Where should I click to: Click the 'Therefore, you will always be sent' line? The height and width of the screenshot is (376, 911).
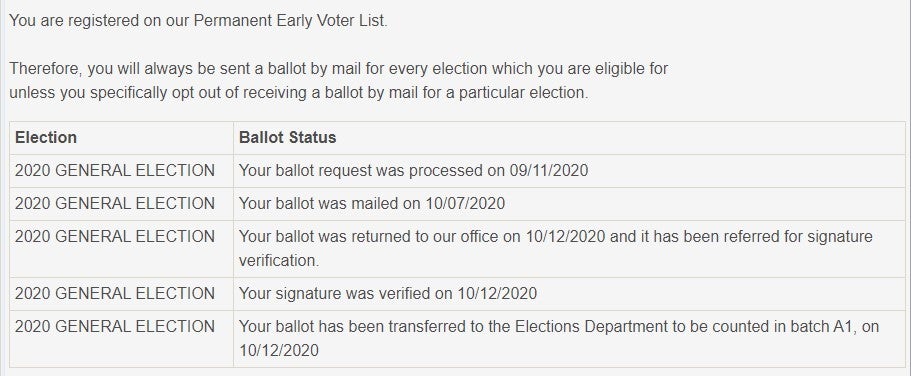339,69
